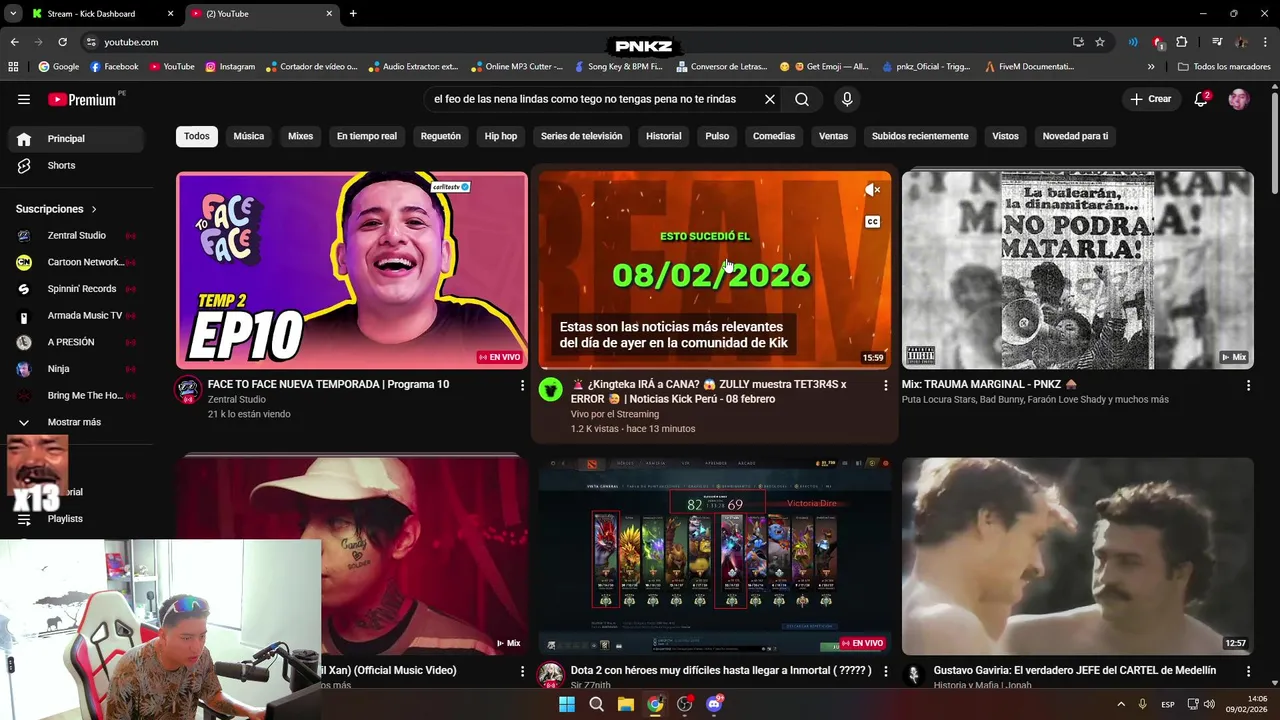Select the Mixes filter chip
This screenshot has width=1280, height=720.
coord(300,136)
